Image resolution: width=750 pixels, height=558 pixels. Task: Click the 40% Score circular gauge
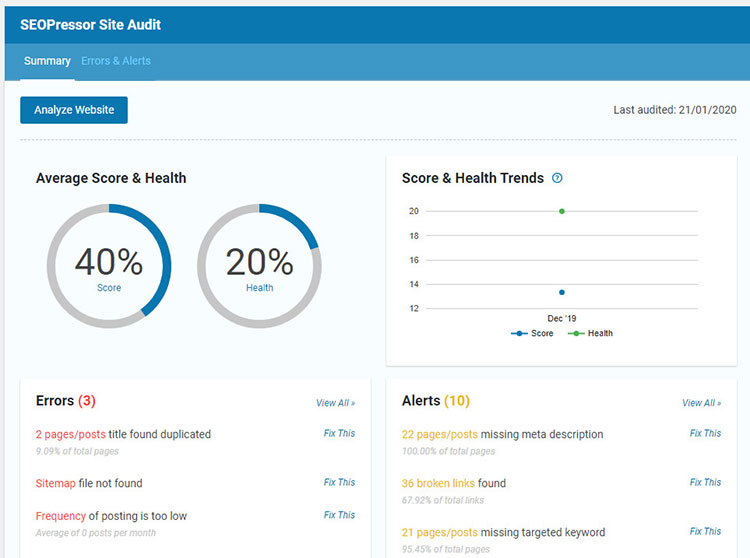[109, 266]
